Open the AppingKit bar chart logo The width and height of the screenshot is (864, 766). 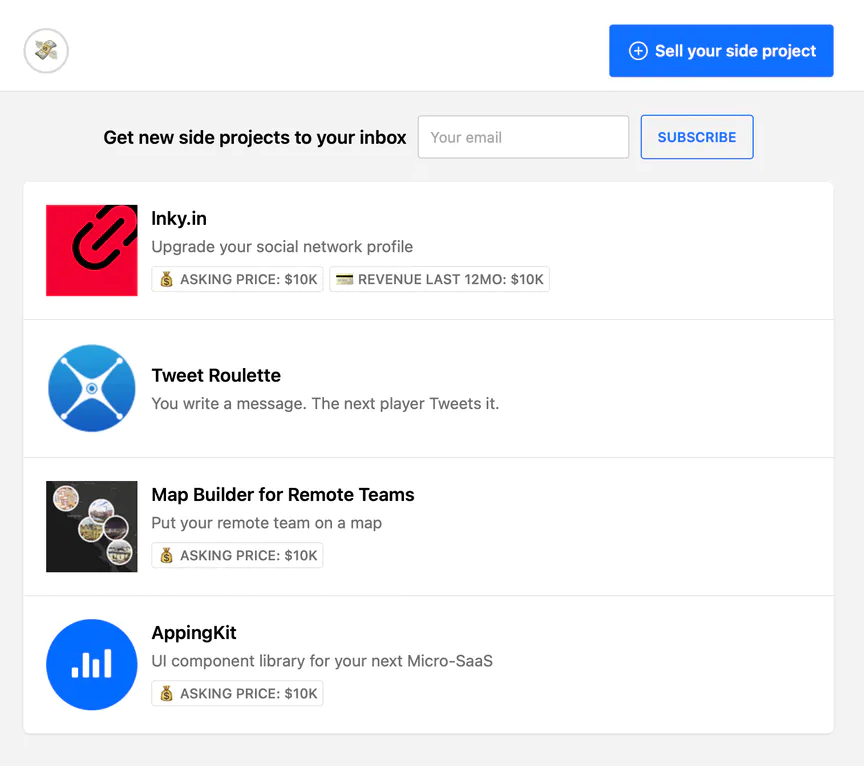click(x=91, y=665)
